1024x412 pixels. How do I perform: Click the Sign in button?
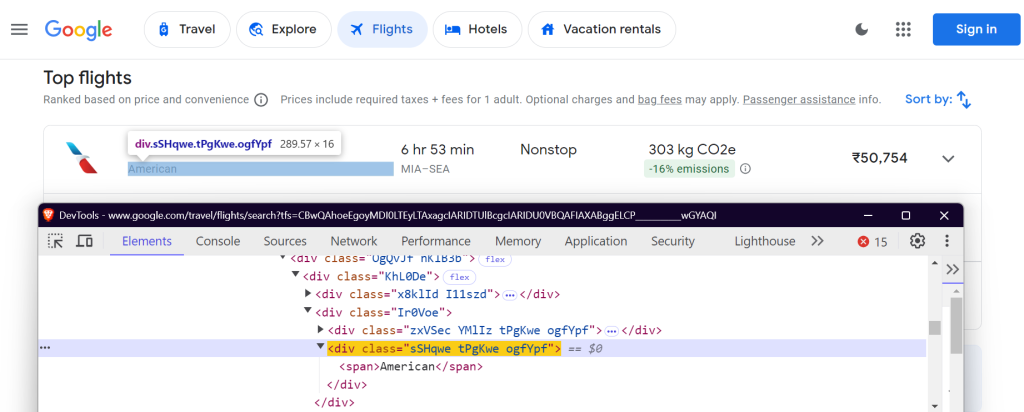click(x=976, y=29)
